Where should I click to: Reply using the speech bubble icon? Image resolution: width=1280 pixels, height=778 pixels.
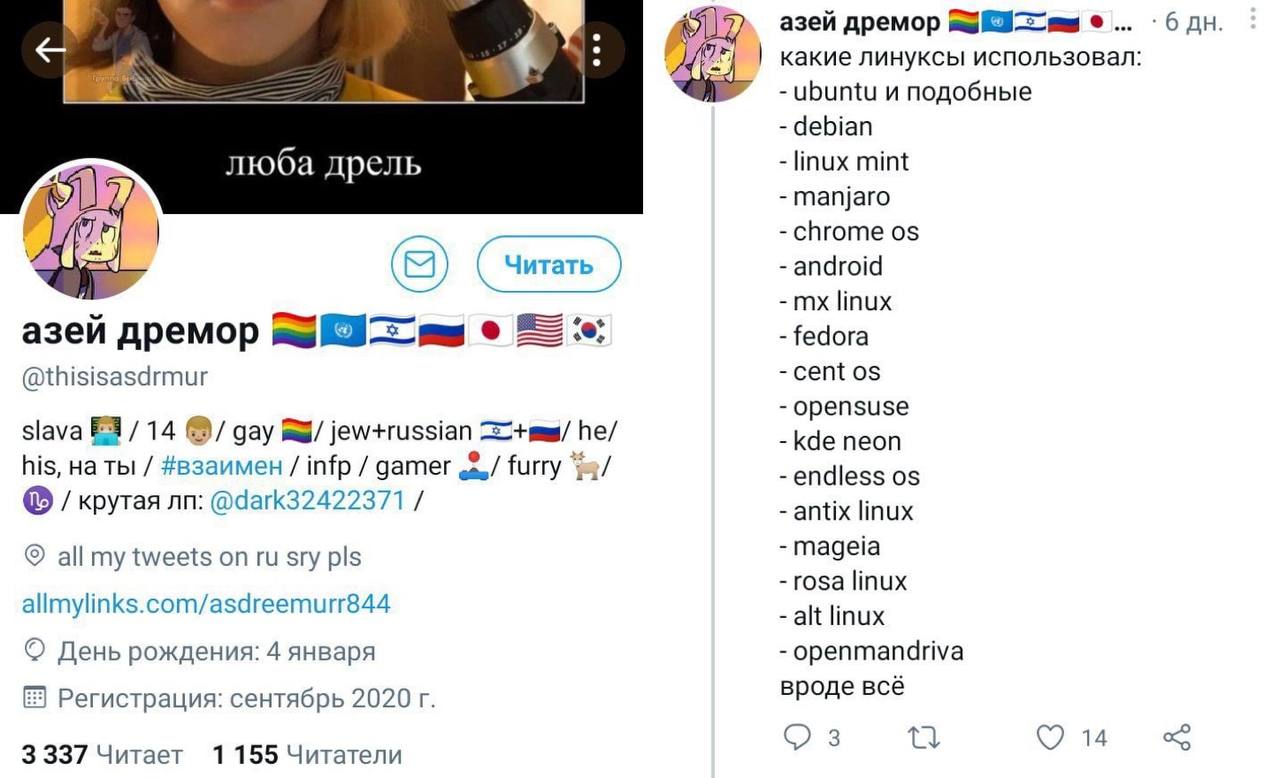click(797, 738)
